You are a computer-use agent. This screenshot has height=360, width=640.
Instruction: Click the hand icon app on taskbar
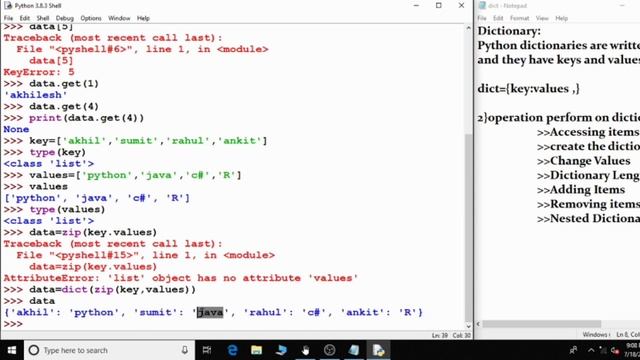(x=305, y=350)
